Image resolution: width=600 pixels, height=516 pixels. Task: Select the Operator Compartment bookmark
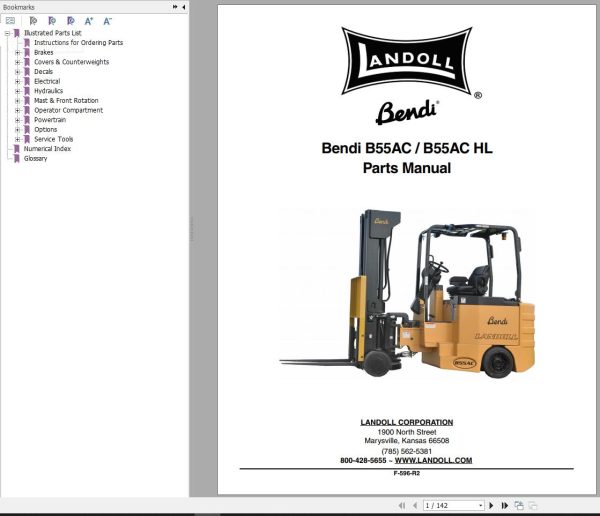pyautogui.click(x=68, y=110)
